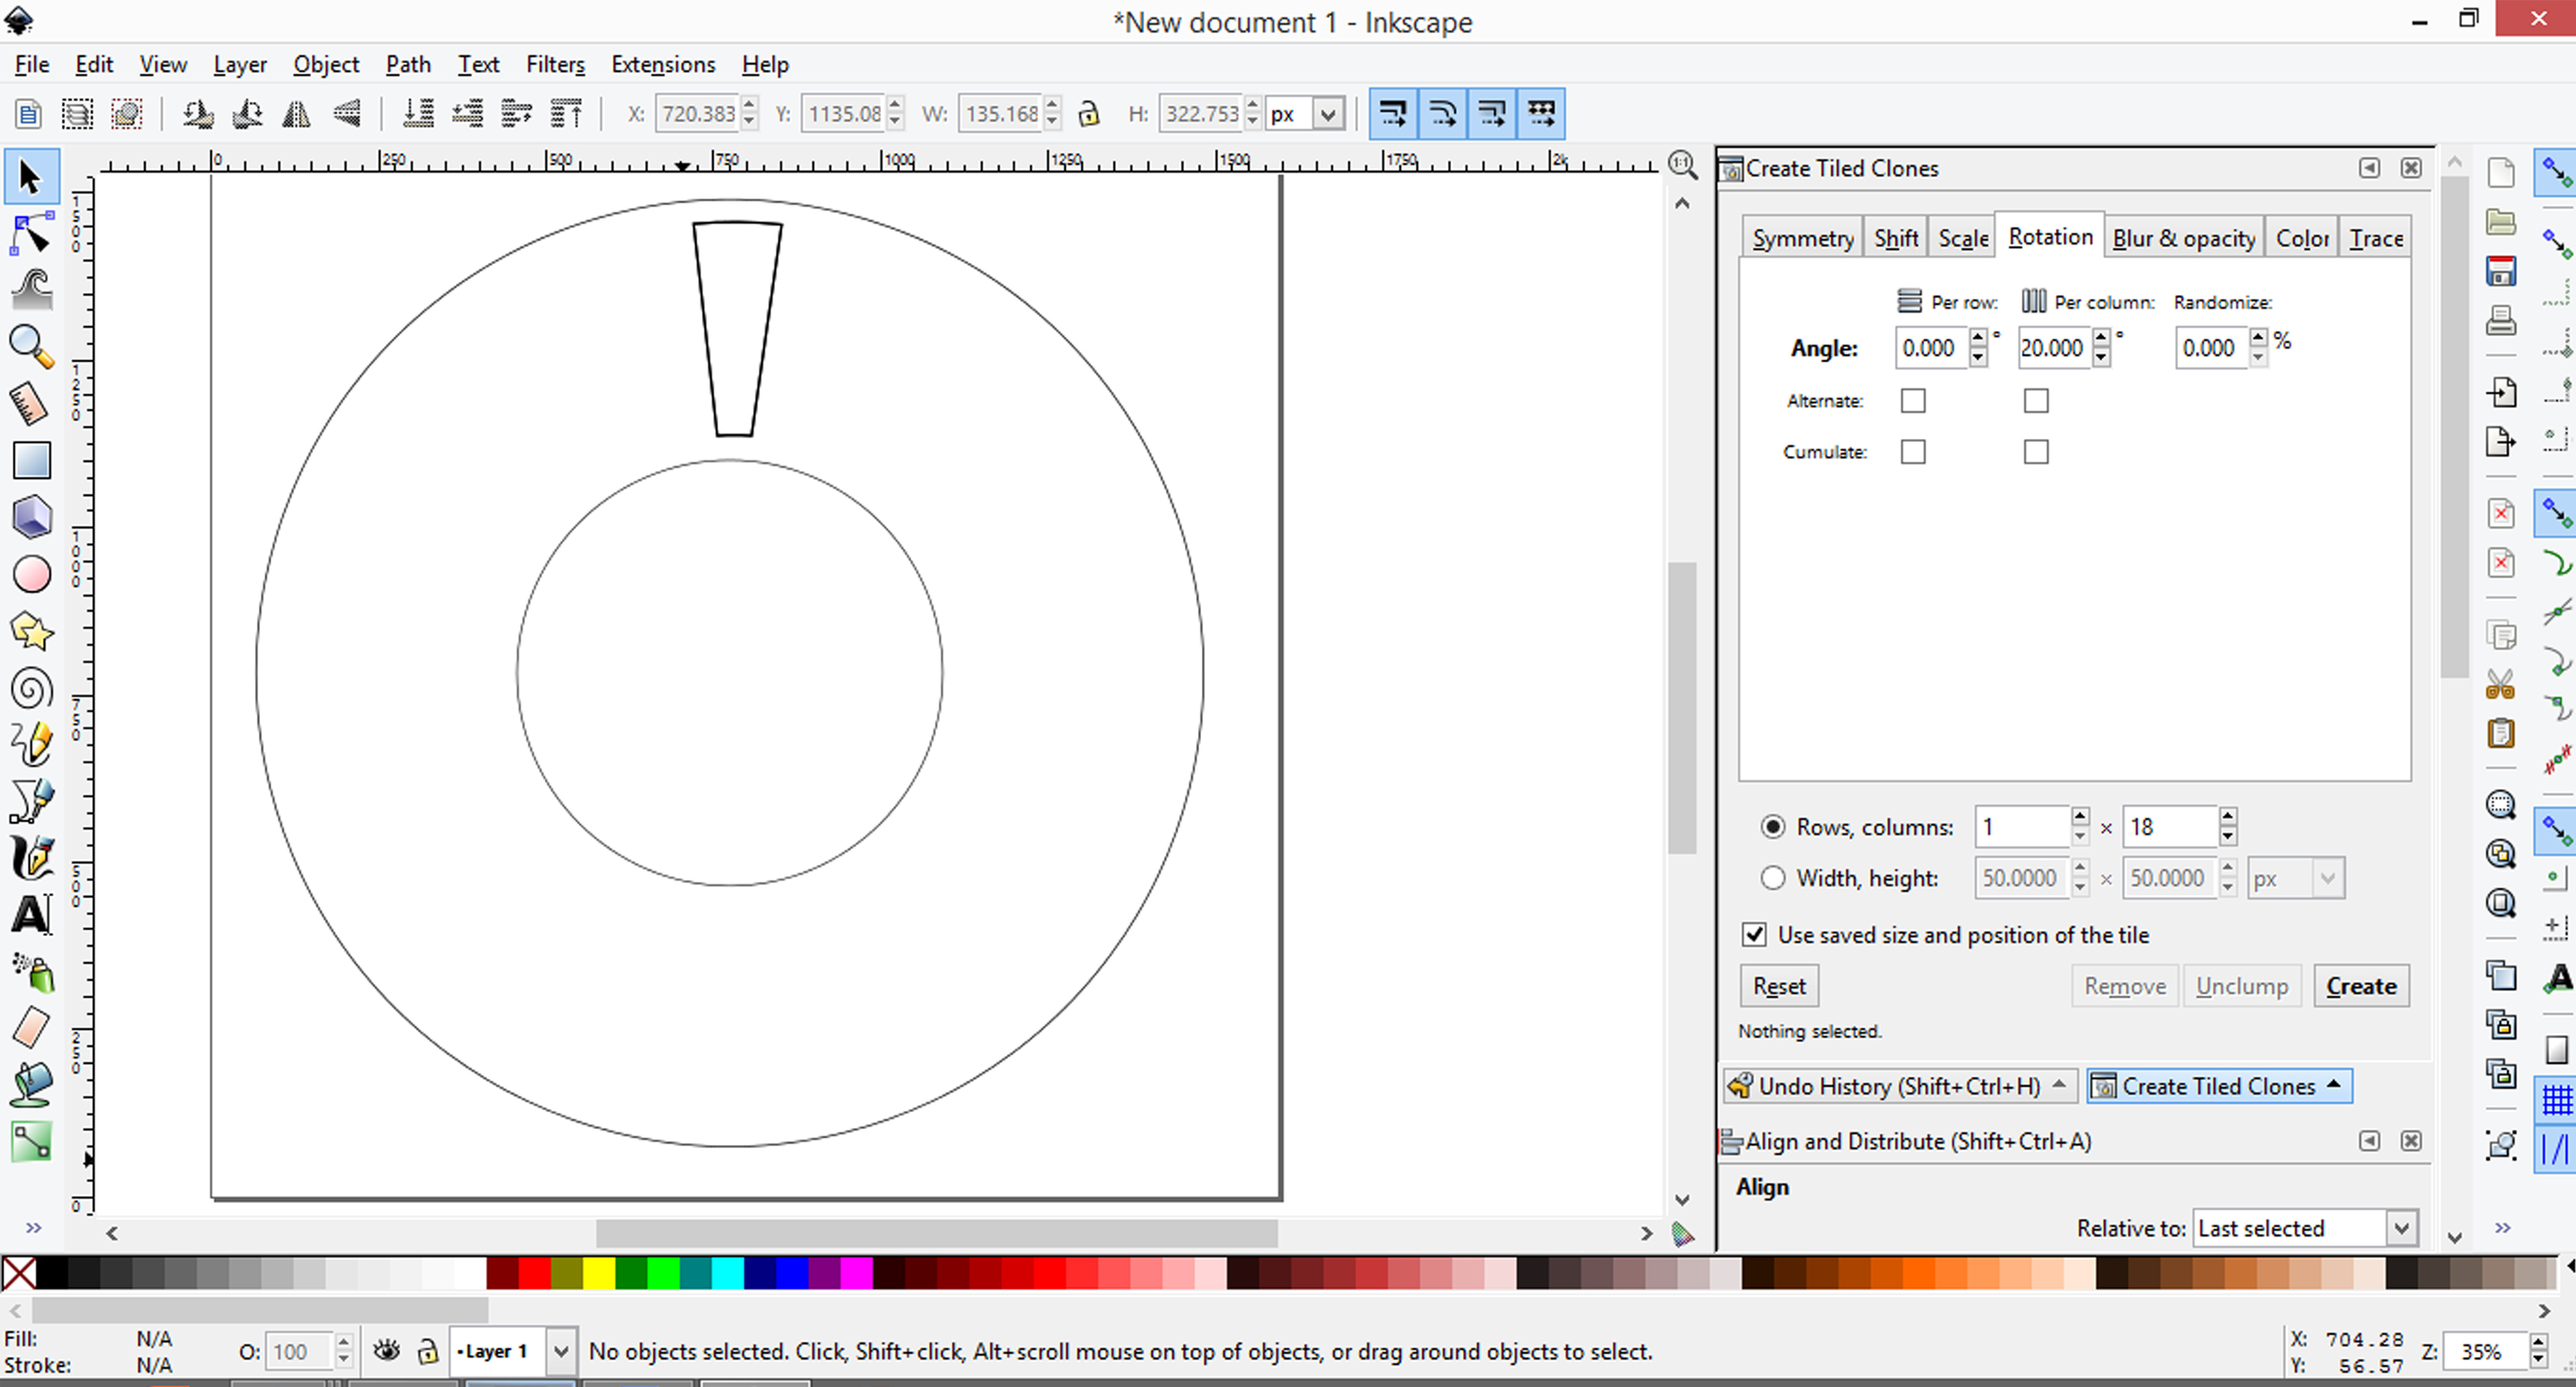
Task: Open the Symmetry tab
Action: 1800,237
